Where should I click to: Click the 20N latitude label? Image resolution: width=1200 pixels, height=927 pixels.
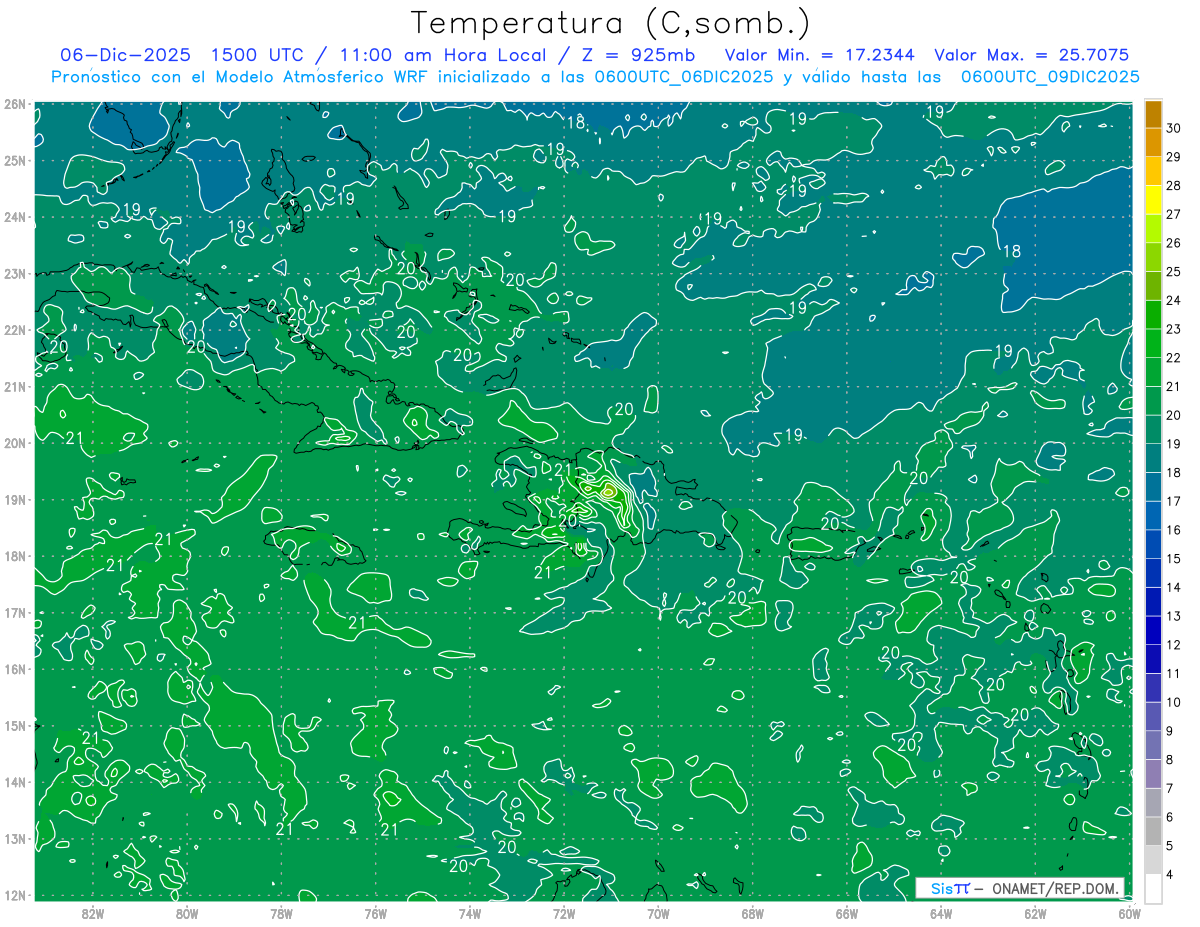tap(15, 443)
